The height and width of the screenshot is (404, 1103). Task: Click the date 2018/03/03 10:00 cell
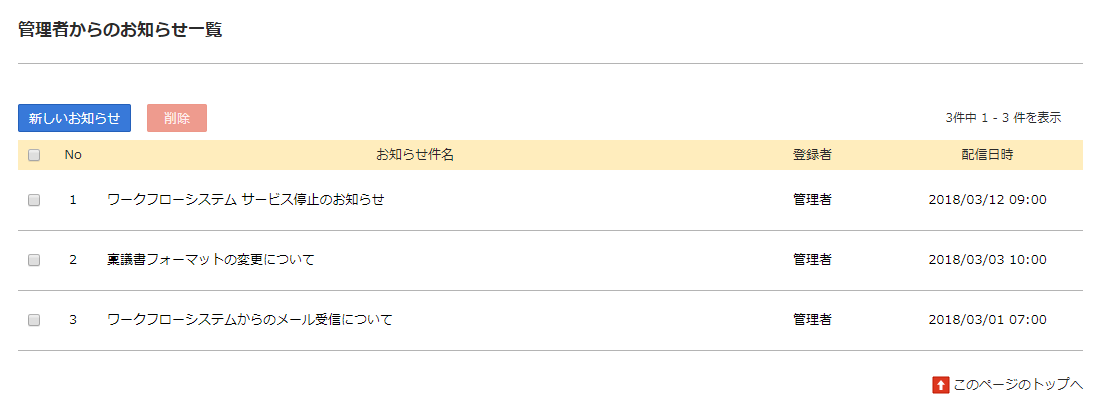(x=987, y=260)
